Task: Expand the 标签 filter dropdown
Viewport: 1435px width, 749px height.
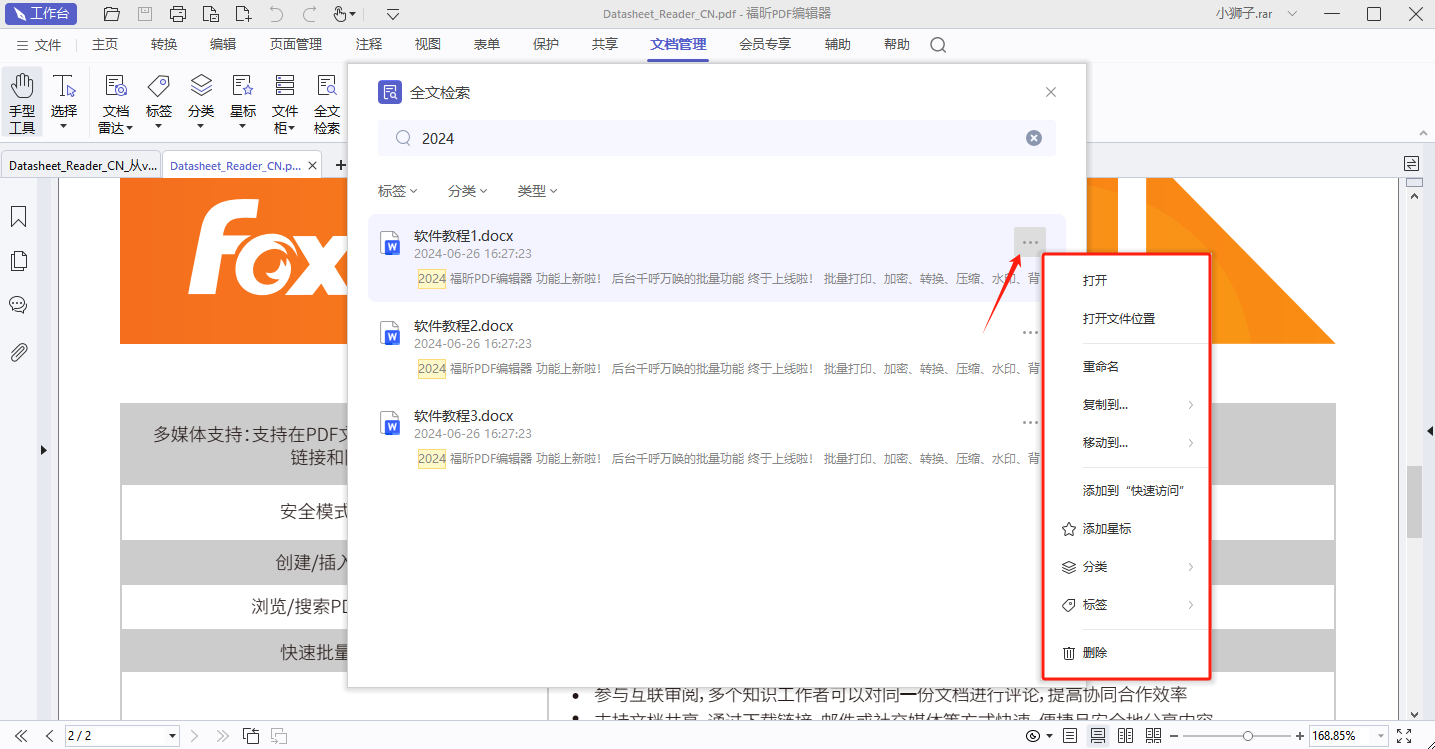Action: pos(398,191)
